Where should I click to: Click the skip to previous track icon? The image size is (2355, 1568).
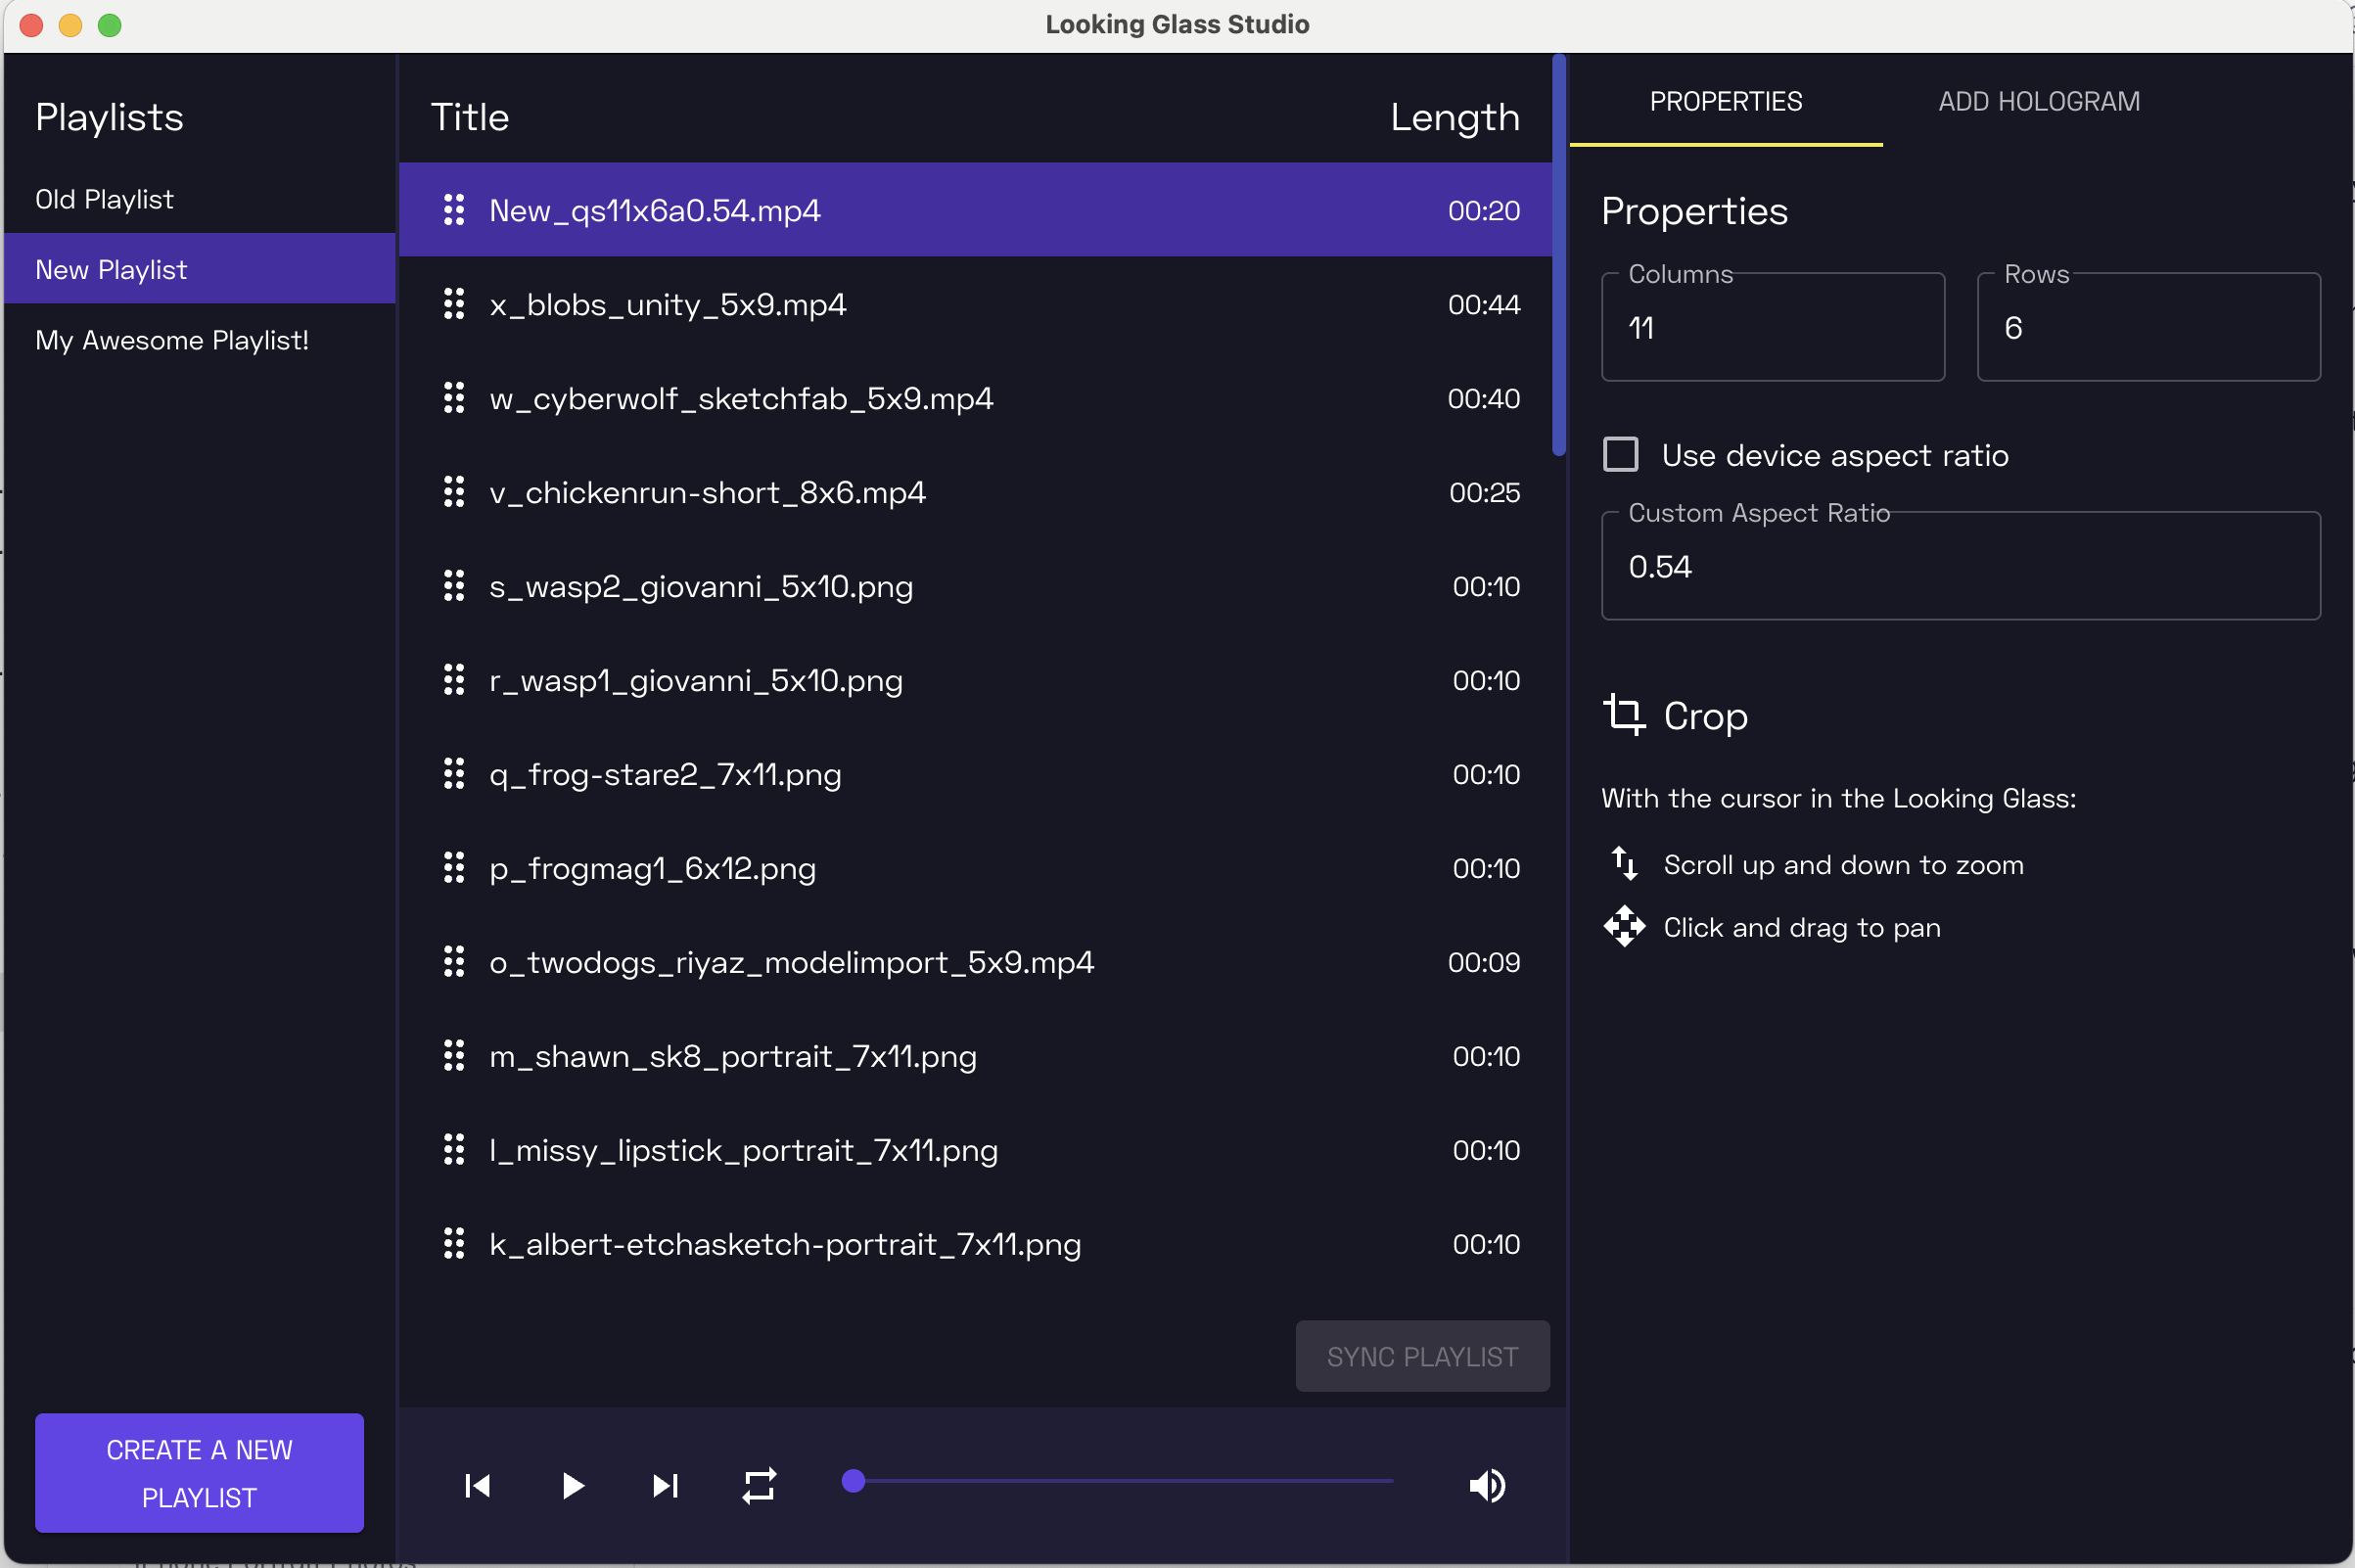[x=478, y=1485]
